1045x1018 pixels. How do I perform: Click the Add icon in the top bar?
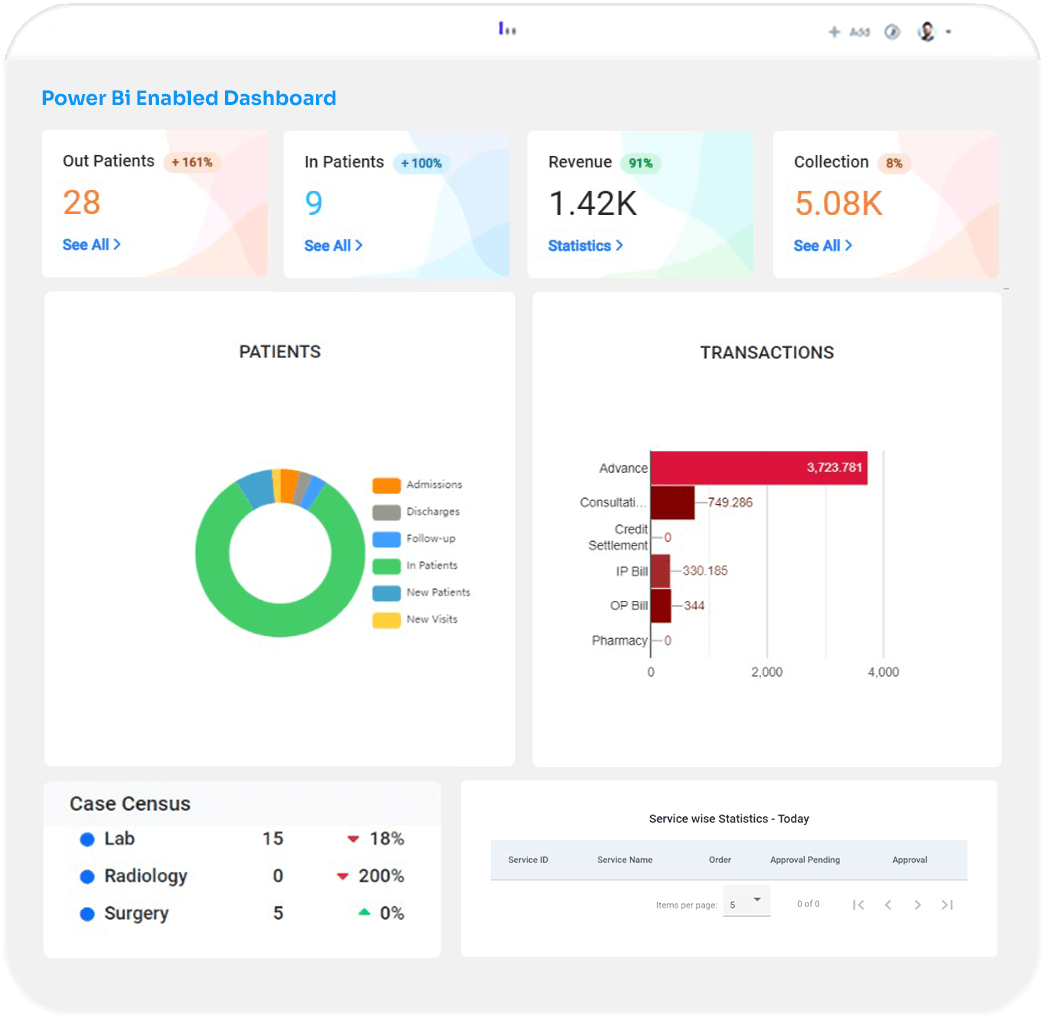point(834,31)
